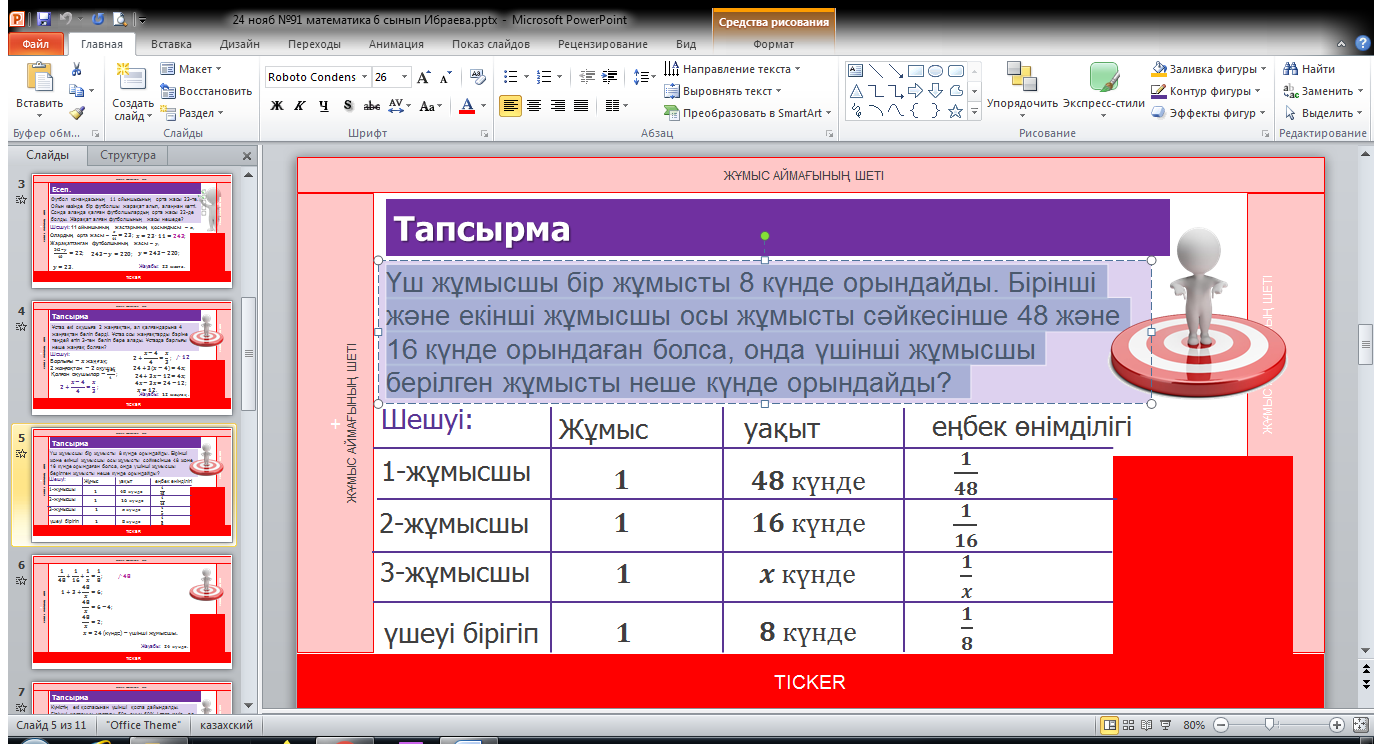Image resolution: width=1382 pixels, height=744 pixels.
Task: Toggle strikethrough abc formatting
Action: click(371, 106)
